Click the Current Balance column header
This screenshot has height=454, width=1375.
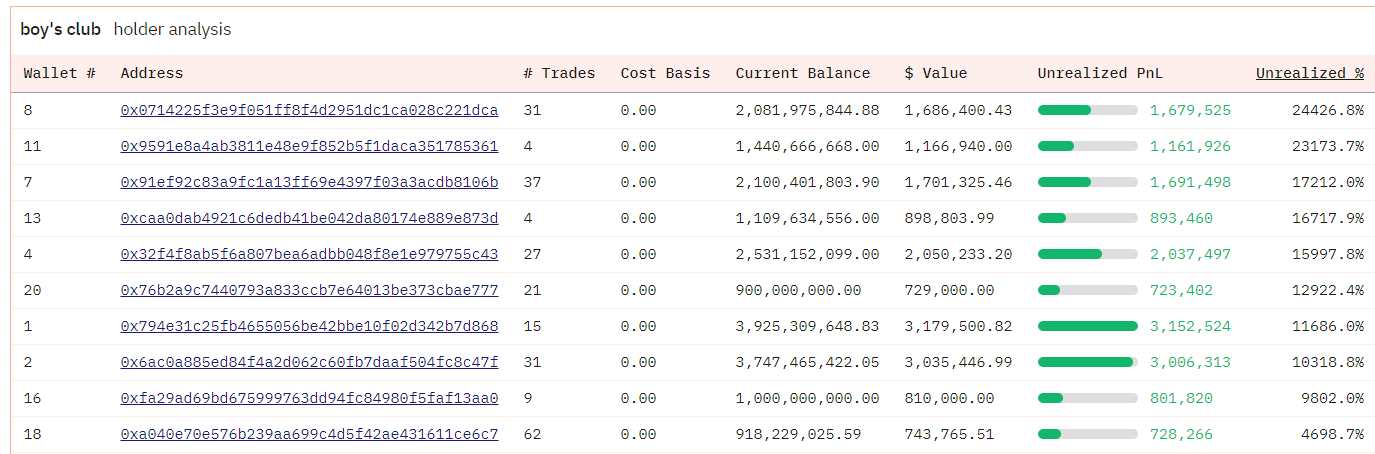click(802, 73)
